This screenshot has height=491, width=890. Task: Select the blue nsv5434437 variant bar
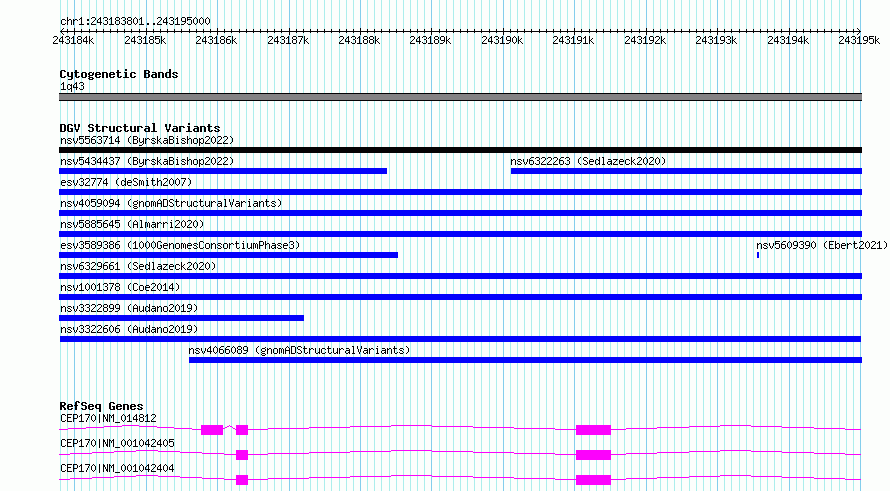[223, 171]
